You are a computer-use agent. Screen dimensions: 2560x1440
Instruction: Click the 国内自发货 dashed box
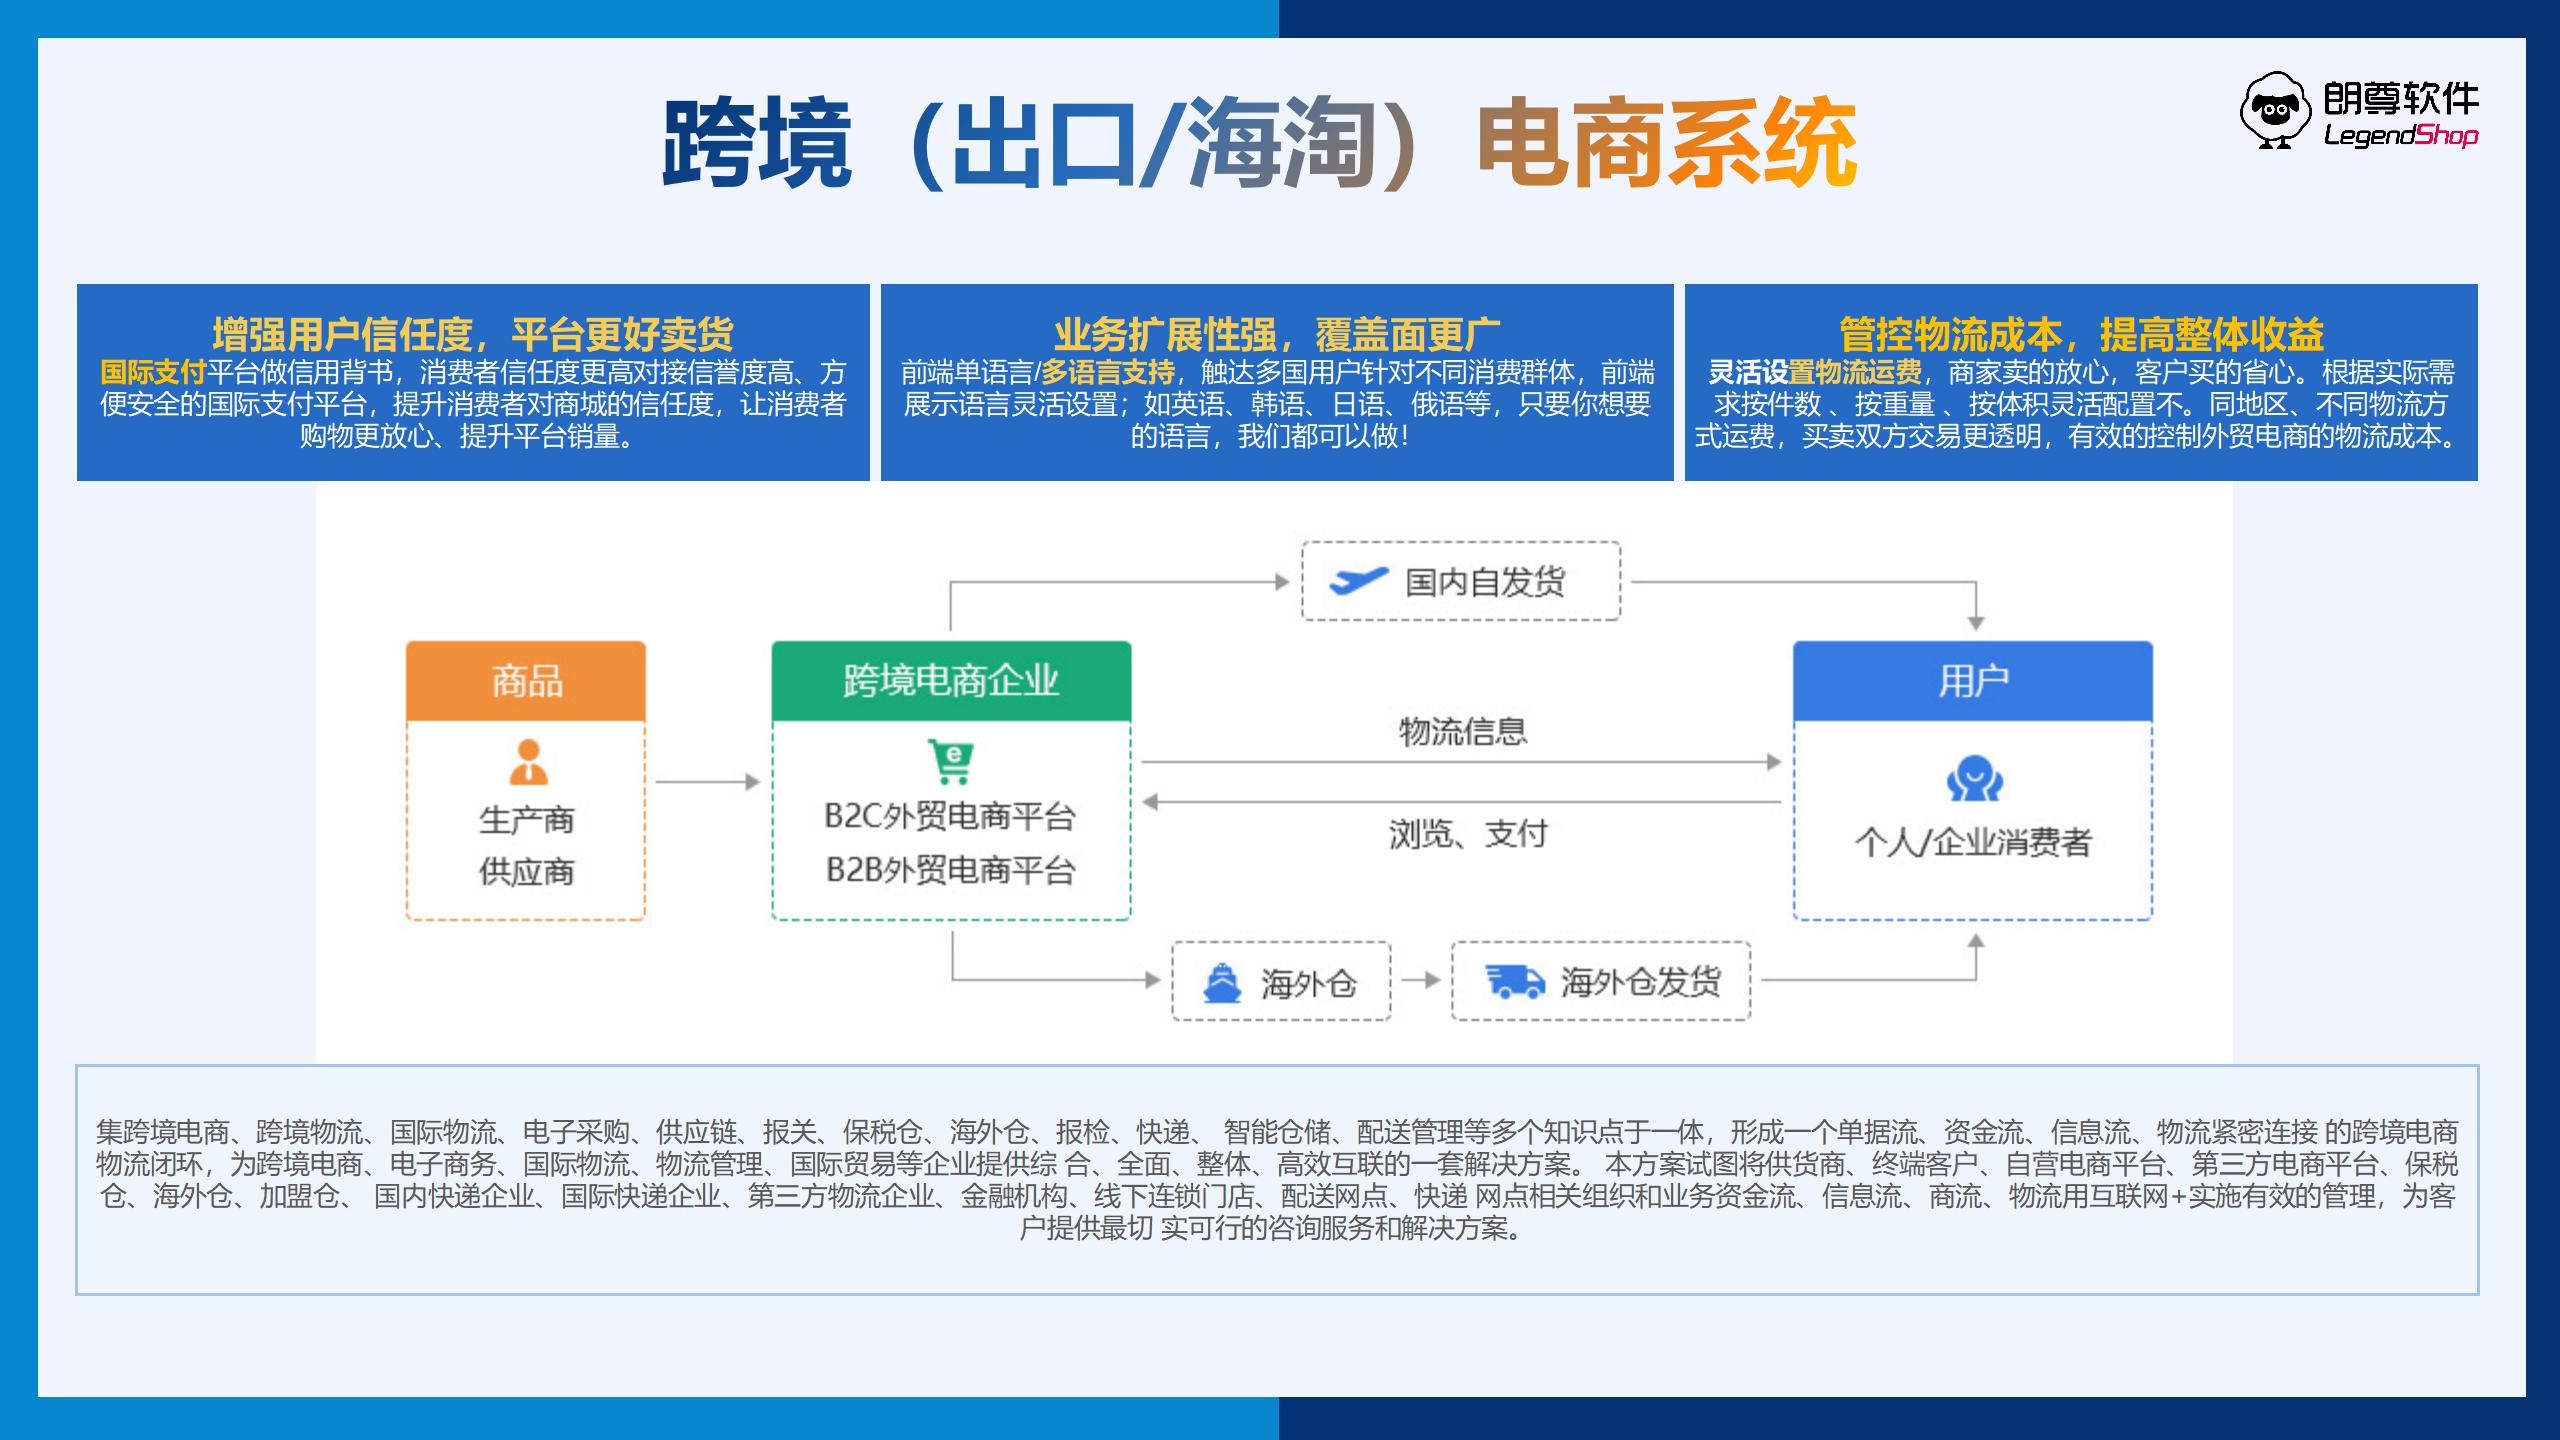click(1460, 581)
